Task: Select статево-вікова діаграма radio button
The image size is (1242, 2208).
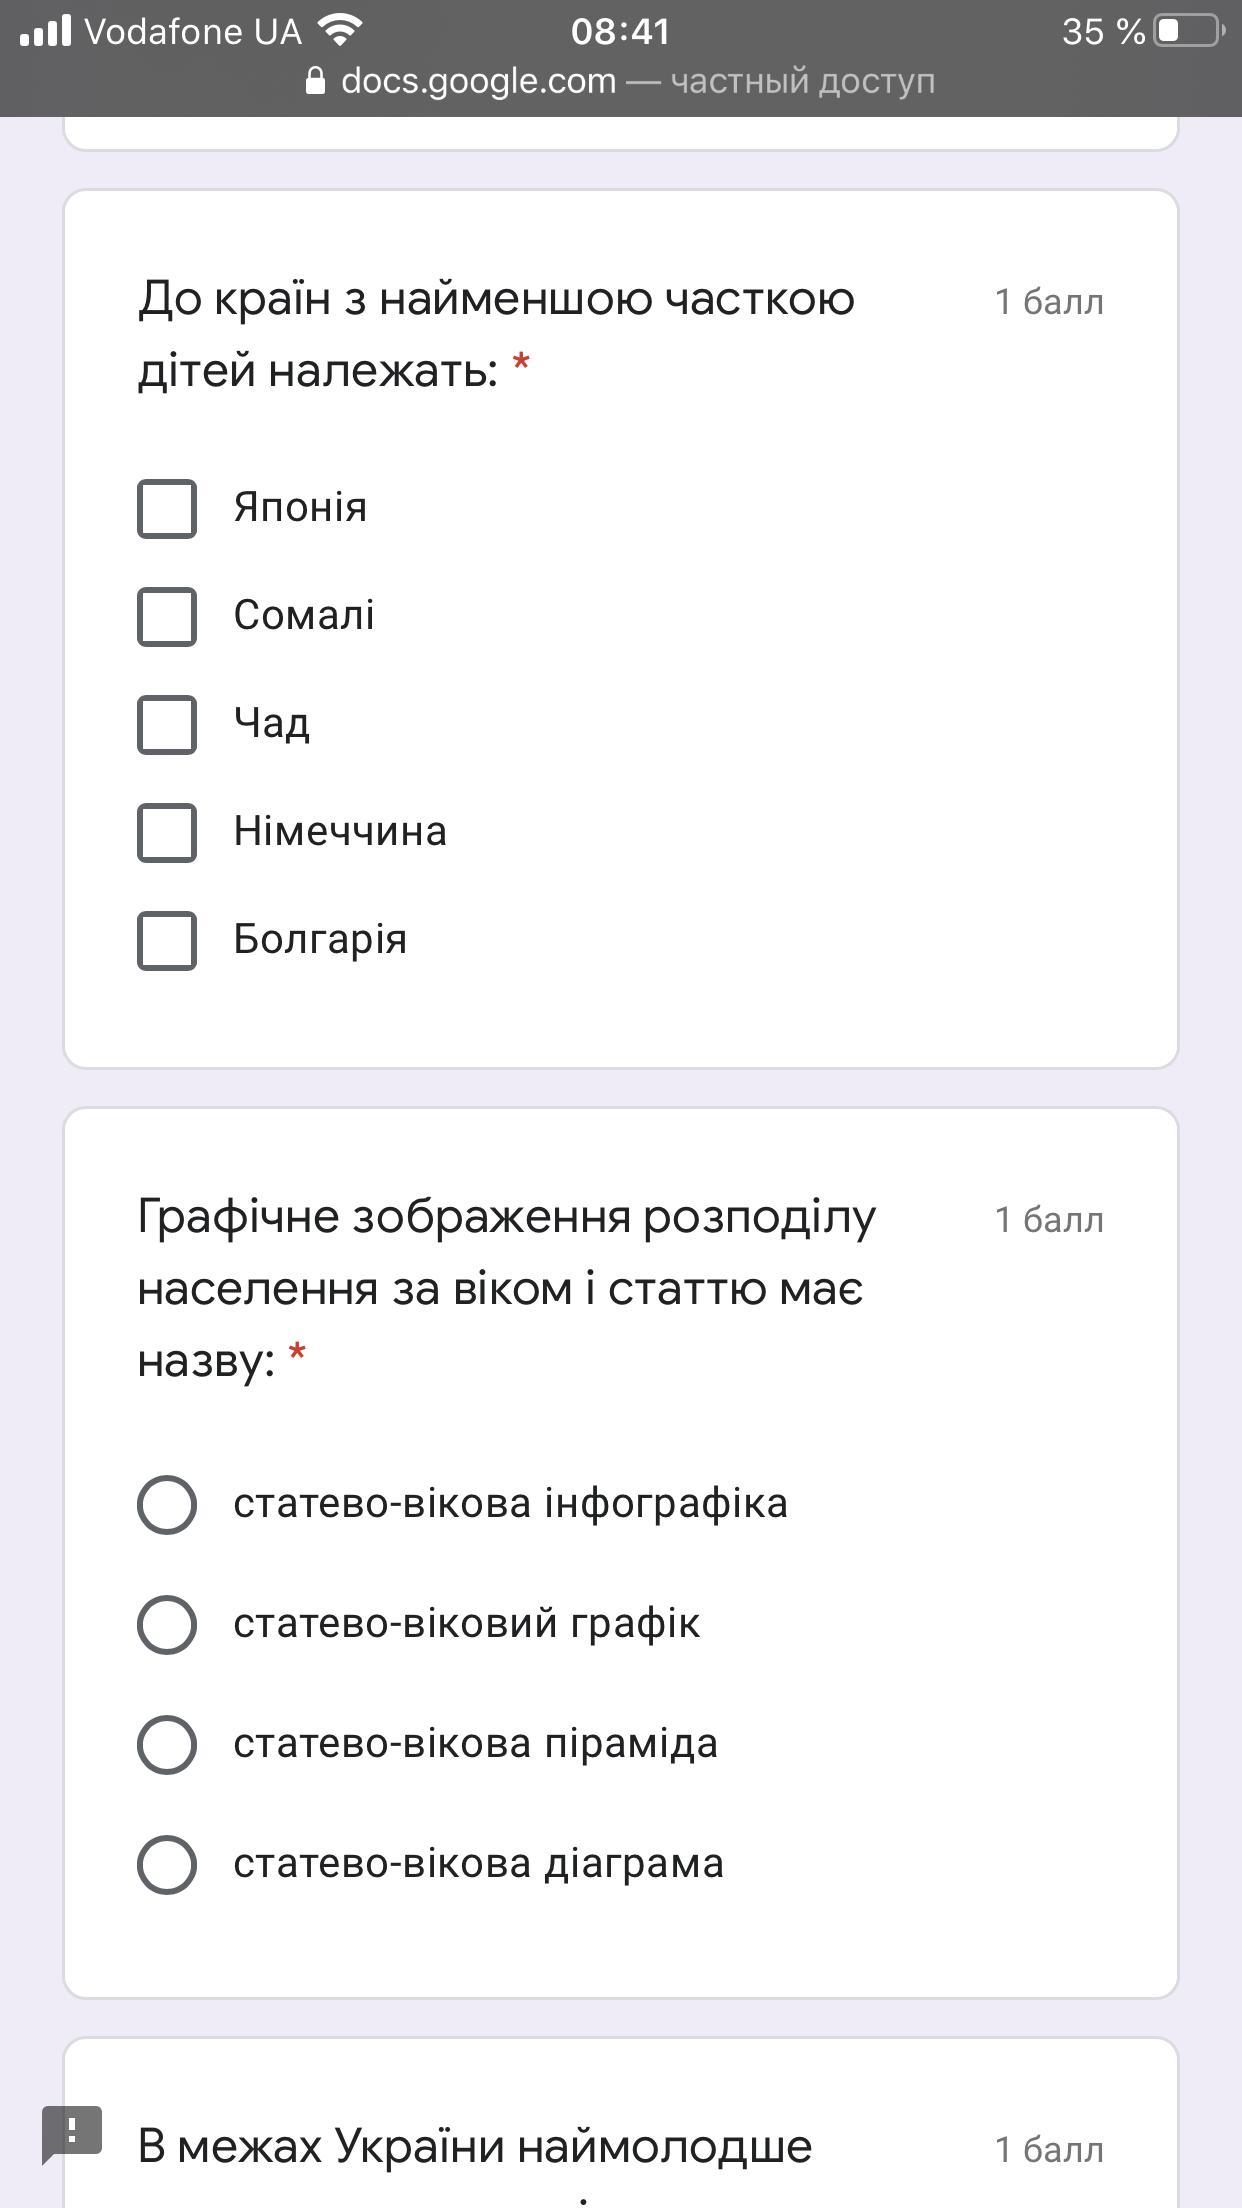Action: pyautogui.click(x=167, y=1864)
